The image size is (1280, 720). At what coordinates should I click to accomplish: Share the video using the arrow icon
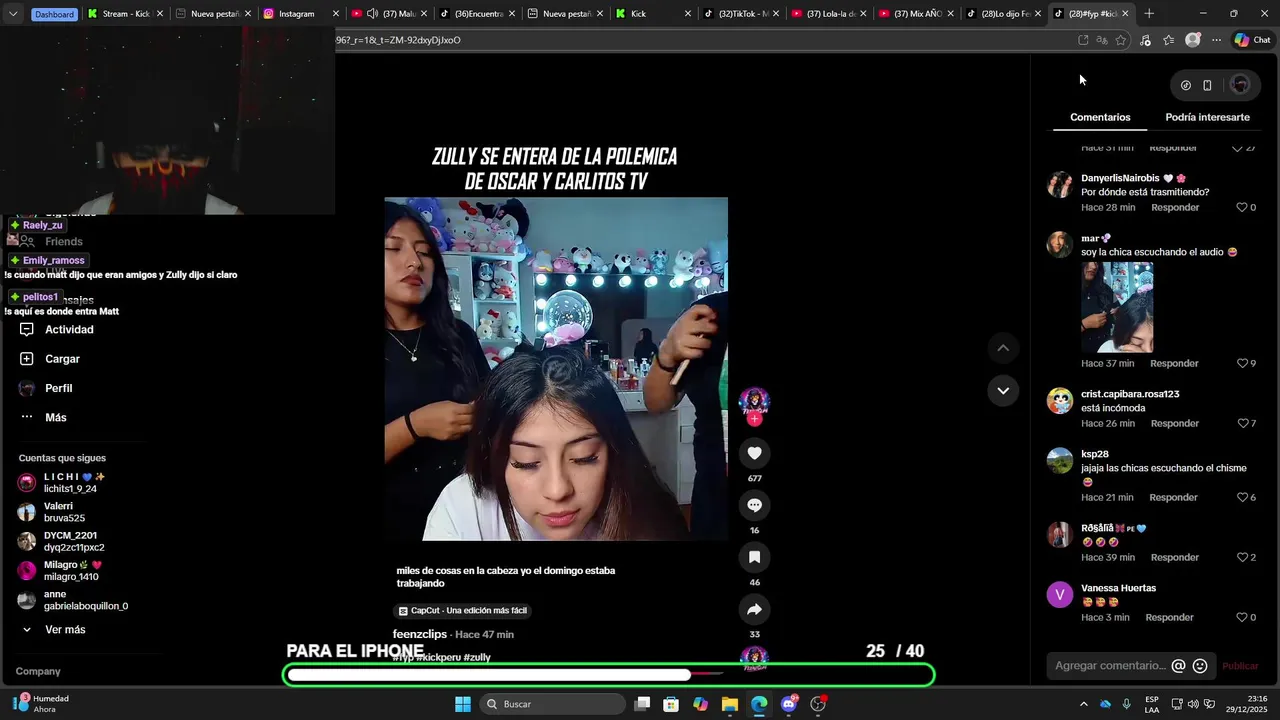(754, 609)
